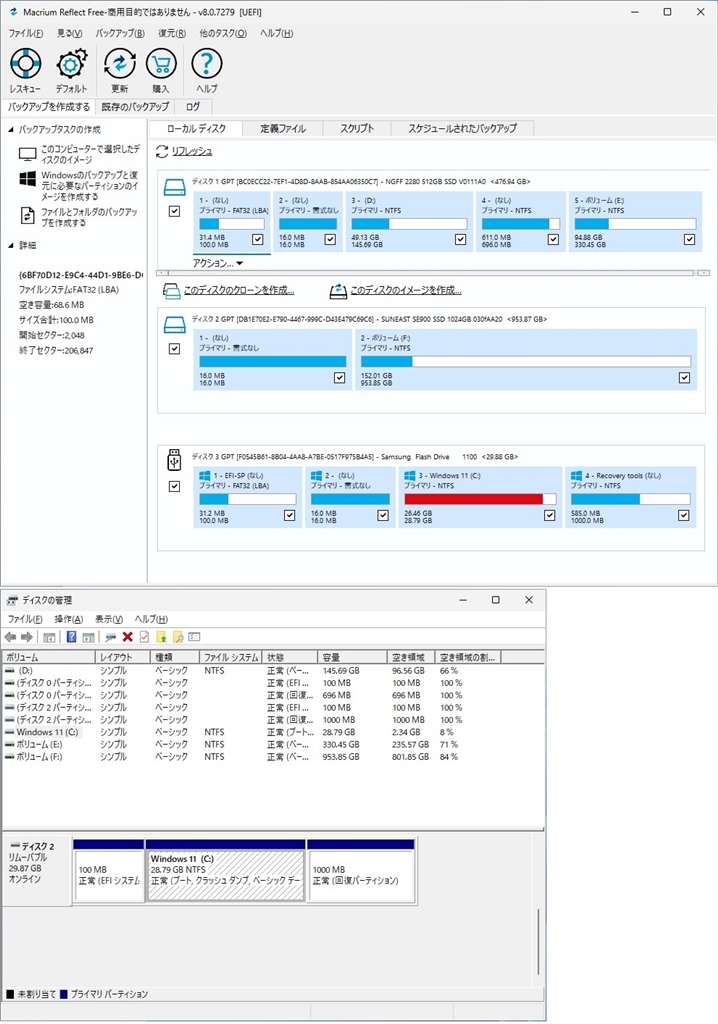Screen dimensions: 718x1024
Task: Click the refresh arrows icon beside リフレッシュ
Action: [161, 152]
